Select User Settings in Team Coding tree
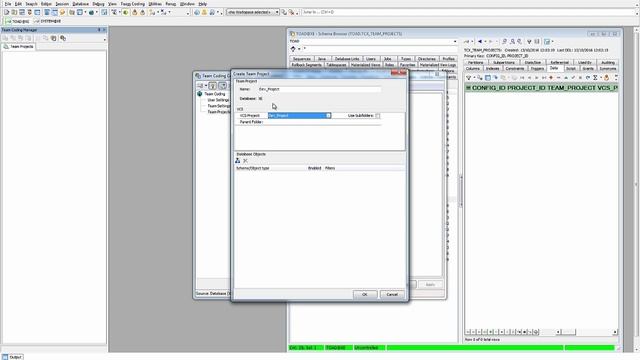This screenshot has width=640, height=360. point(218,100)
